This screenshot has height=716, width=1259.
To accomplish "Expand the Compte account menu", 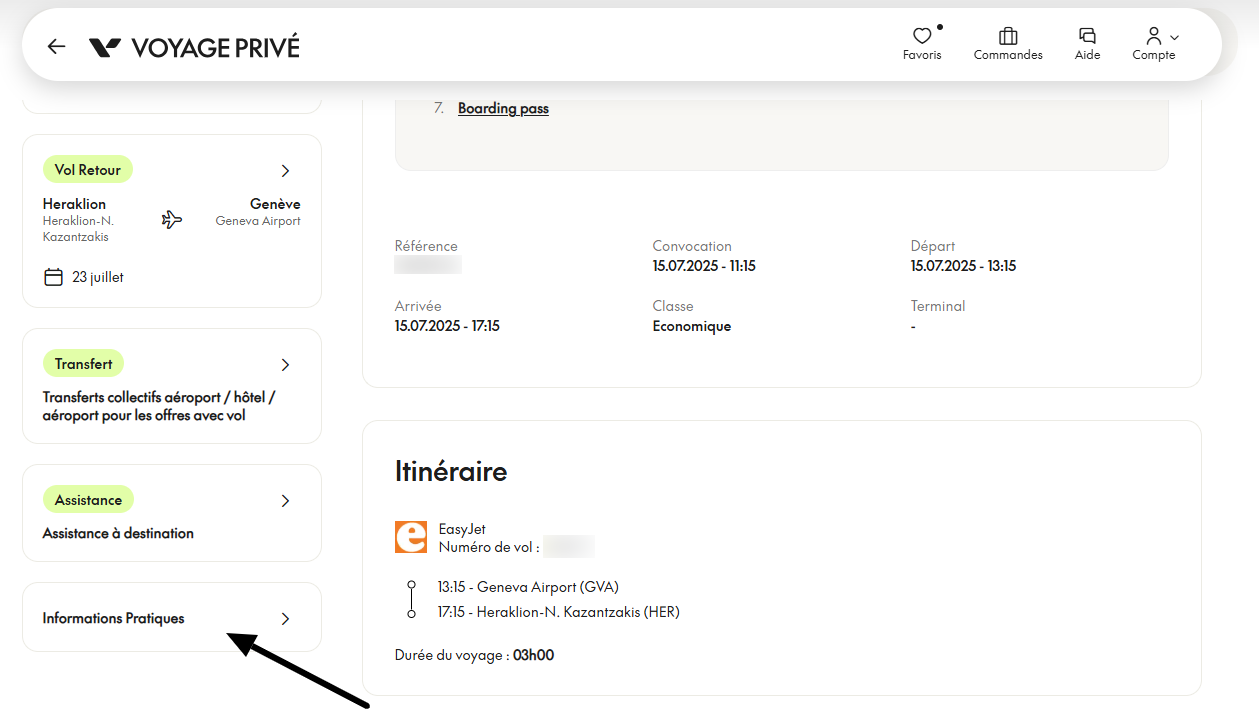I will [x=1154, y=44].
